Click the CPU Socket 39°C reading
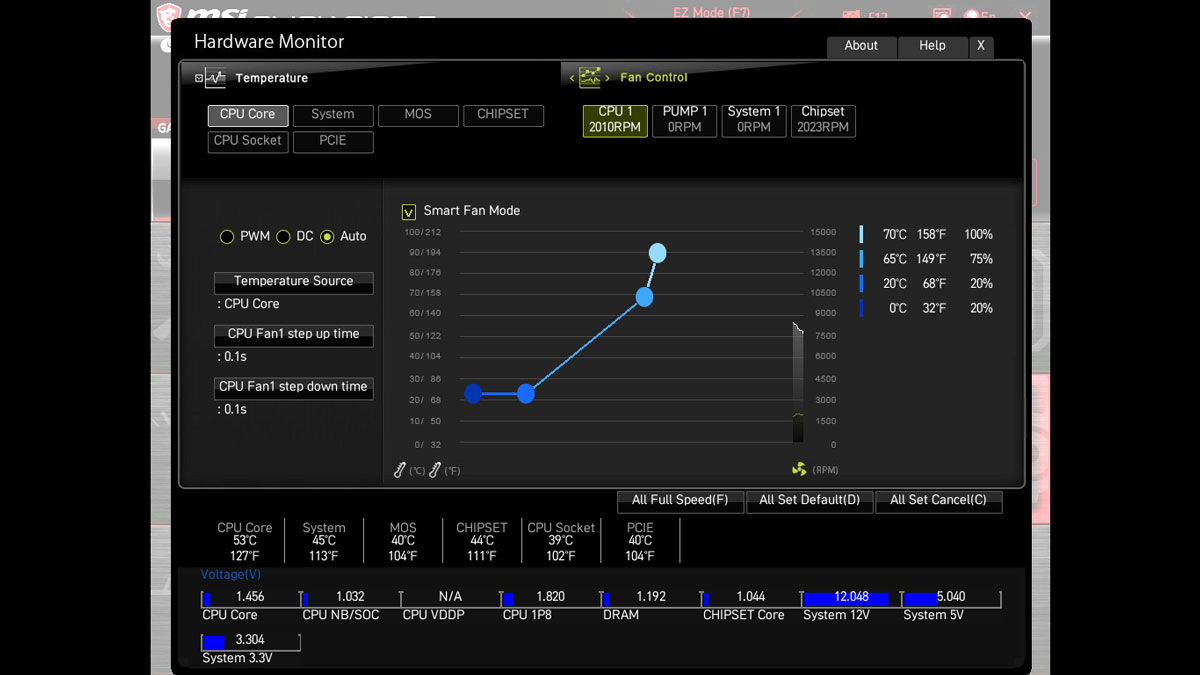This screenshot has height=675, width=1200. (x=561, y=542)
